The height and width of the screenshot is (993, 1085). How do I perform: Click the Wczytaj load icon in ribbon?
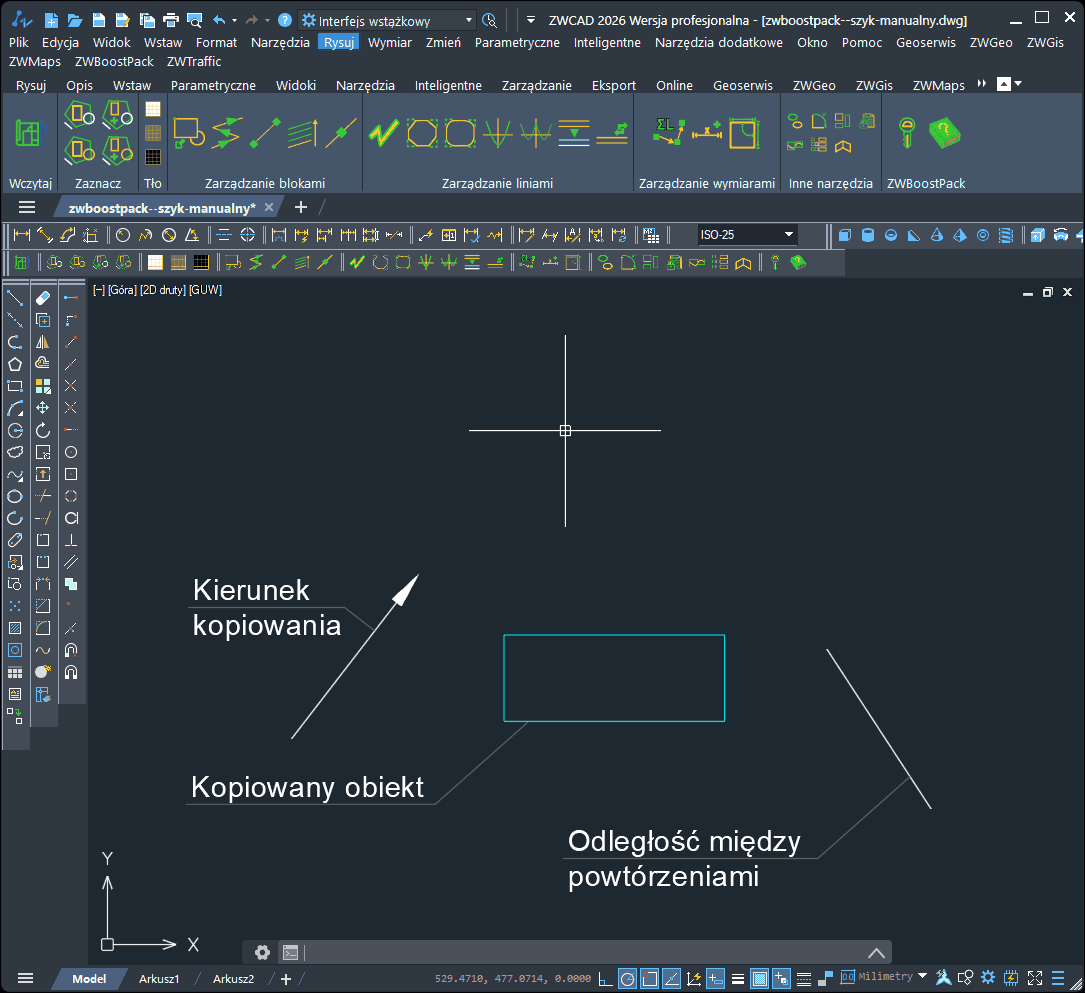(x=29, y=134)
